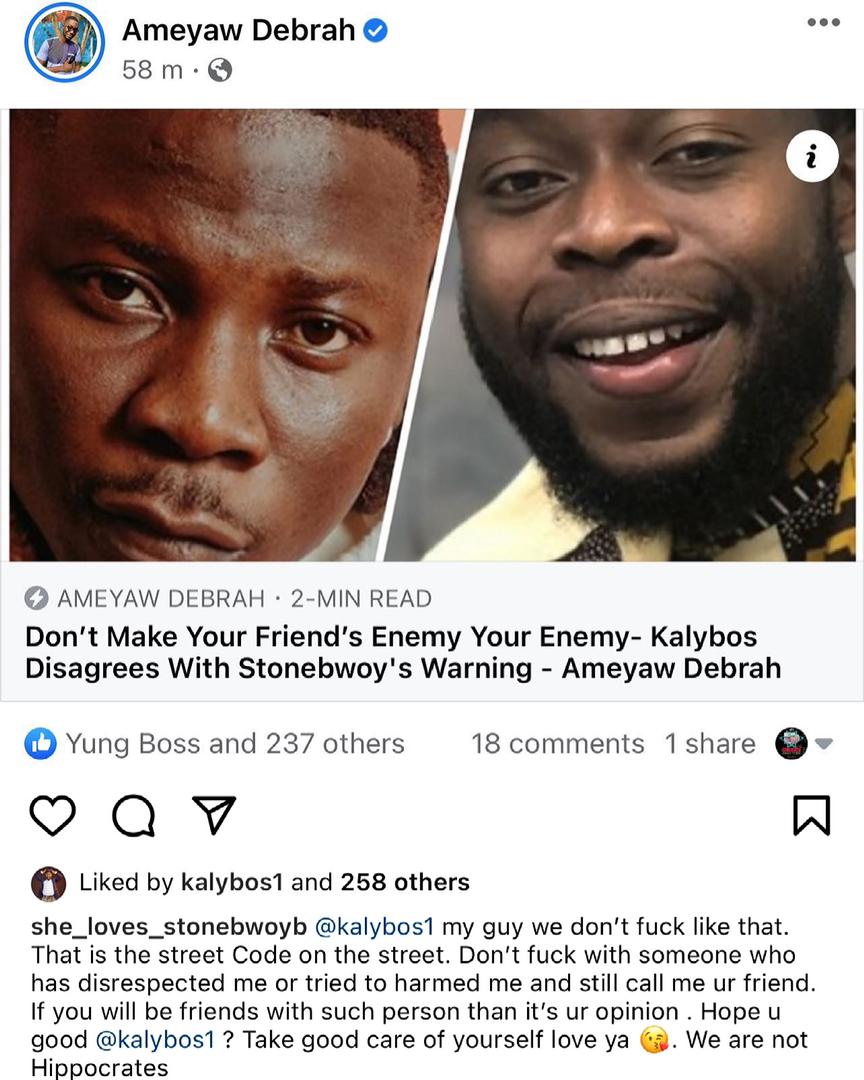The height and width of the screenshot is (1080, 864).
Task: Open the she_loves_stonebwoyb username
Action: (169, 927)
